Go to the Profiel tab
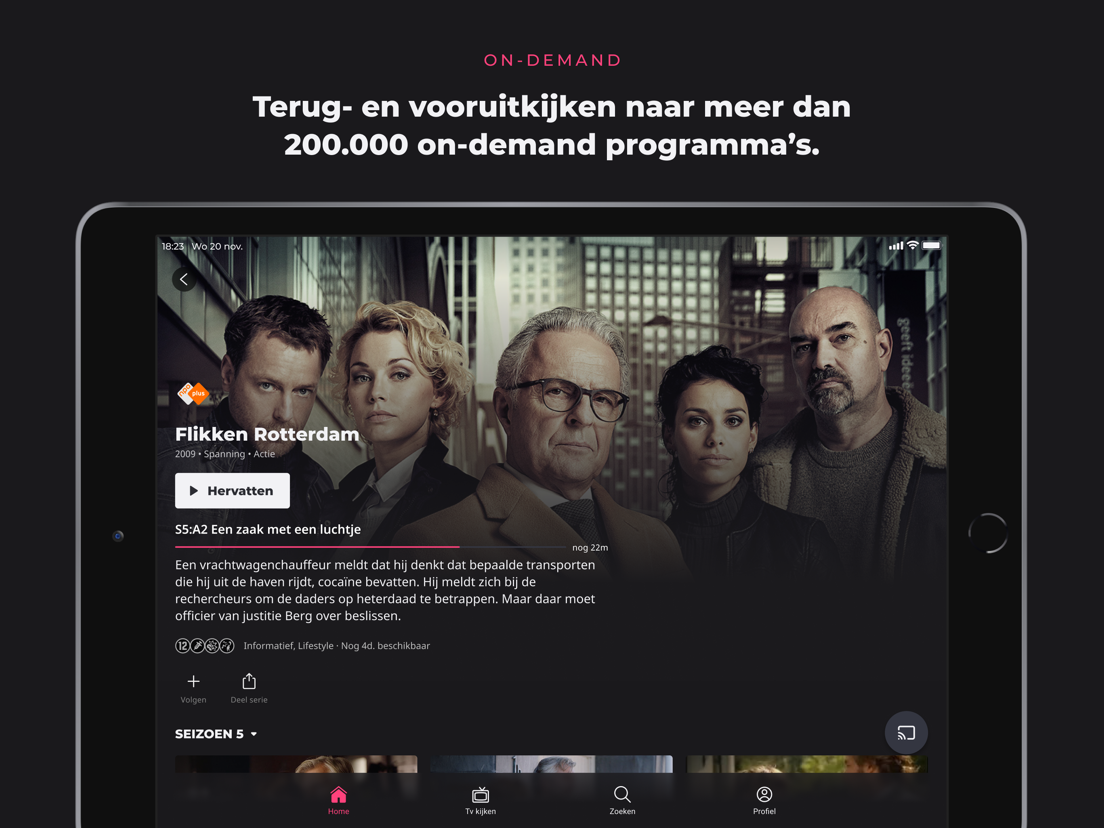 tap(764, 801)
